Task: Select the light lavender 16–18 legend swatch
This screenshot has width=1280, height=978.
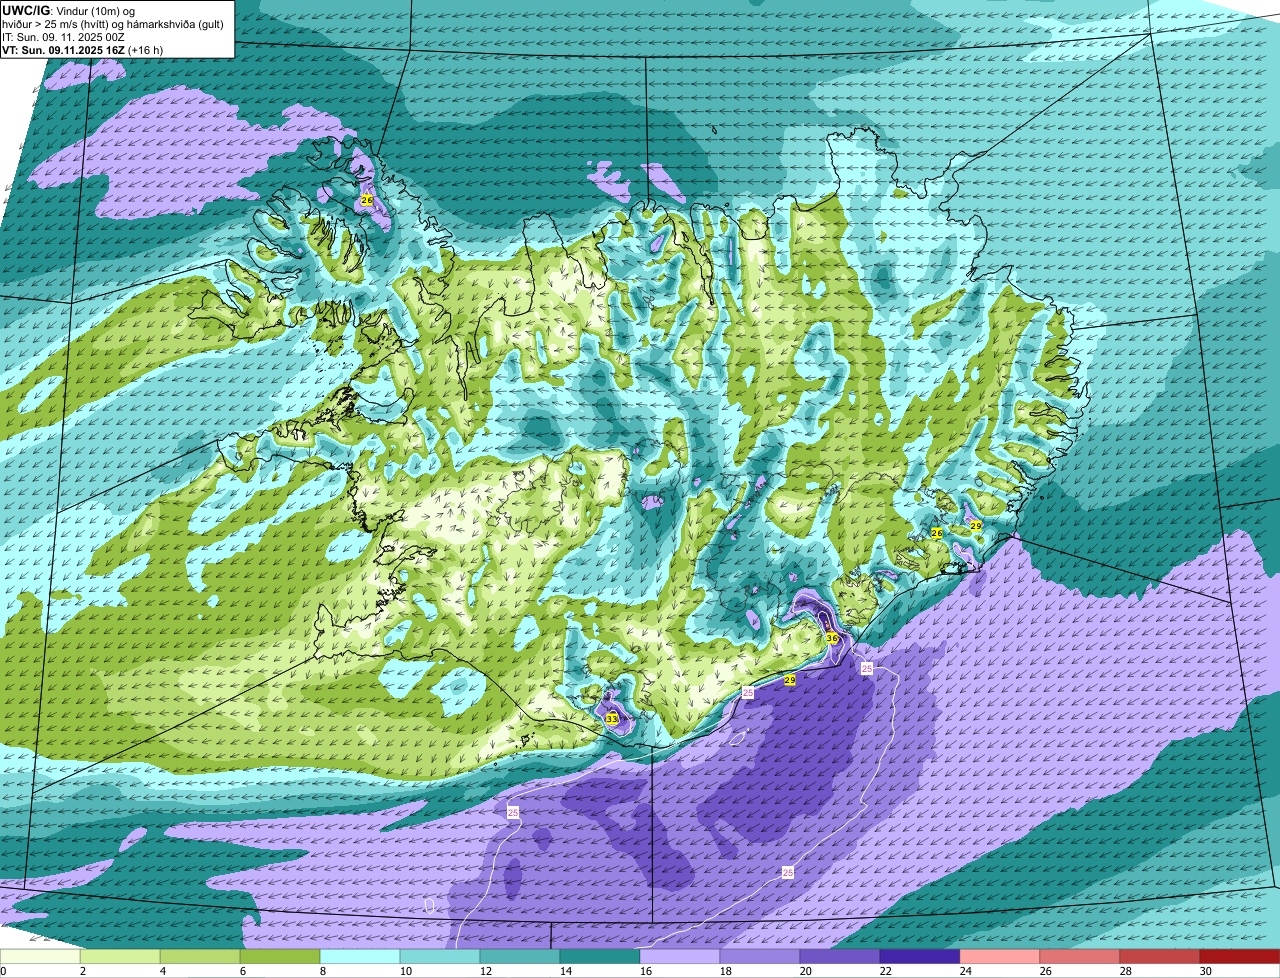Action: click(680, 957)
